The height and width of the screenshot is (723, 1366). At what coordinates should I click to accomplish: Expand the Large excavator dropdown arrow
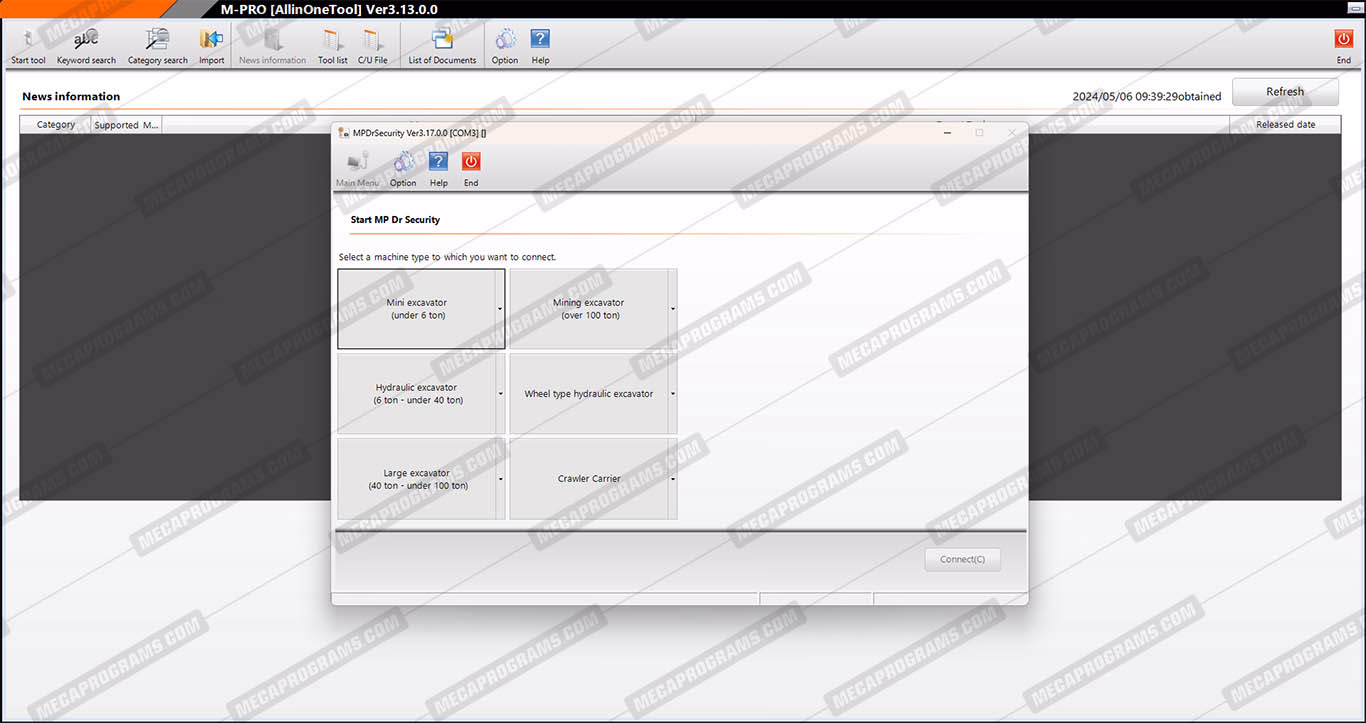(x=500, y=479)
